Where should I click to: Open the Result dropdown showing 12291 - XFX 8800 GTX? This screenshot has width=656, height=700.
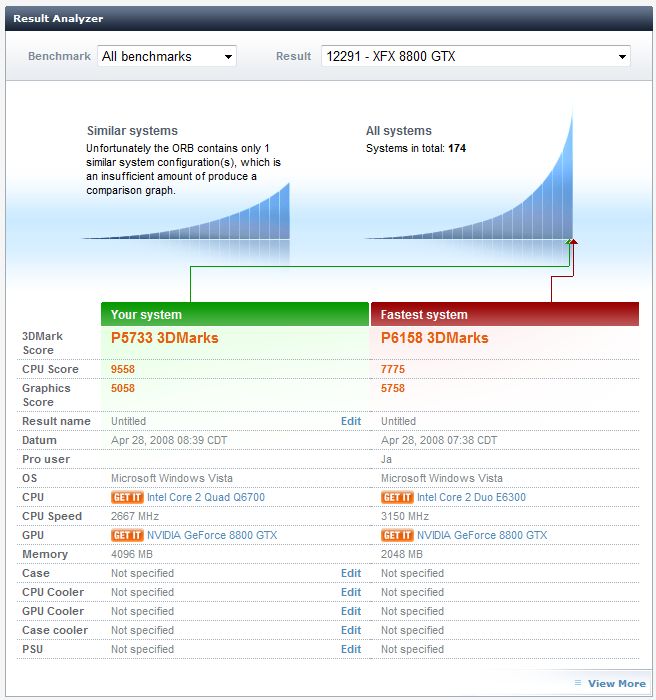coord(476,56)
